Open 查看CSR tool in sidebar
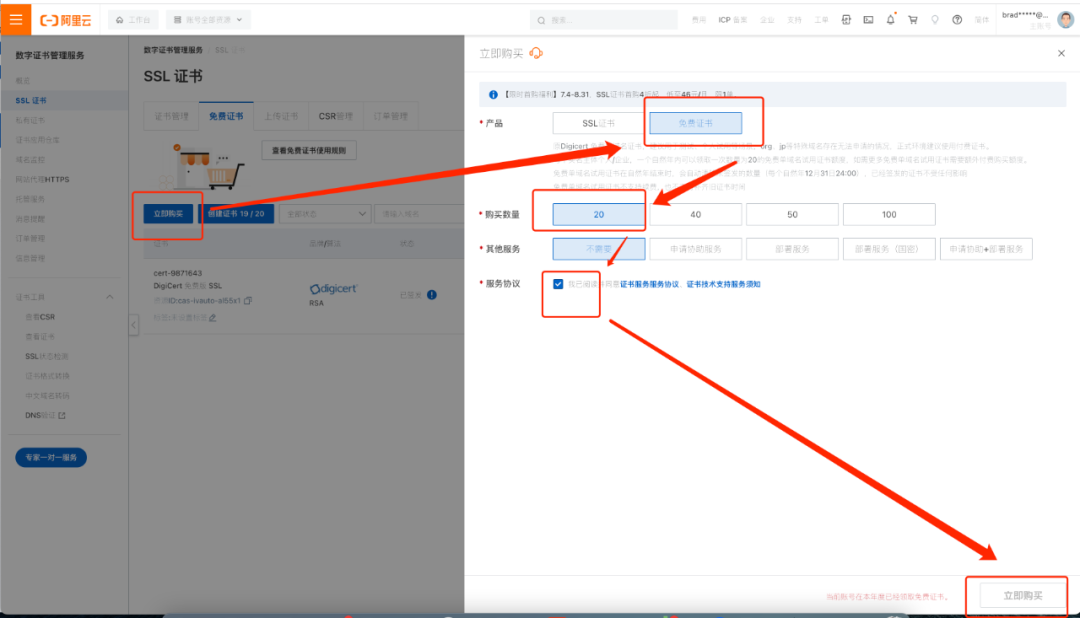This screenshot has height=618, width=1080. tap(40, 317)
